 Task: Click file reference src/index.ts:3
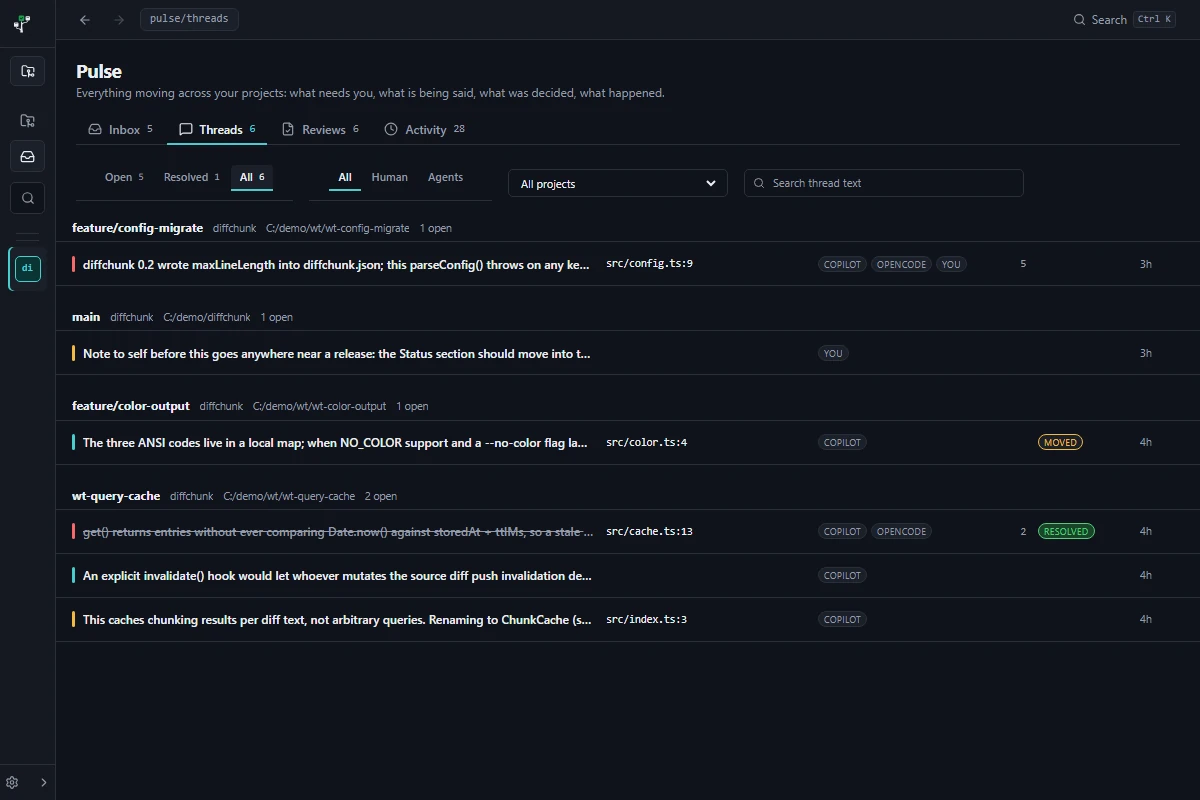pos(646,619)
